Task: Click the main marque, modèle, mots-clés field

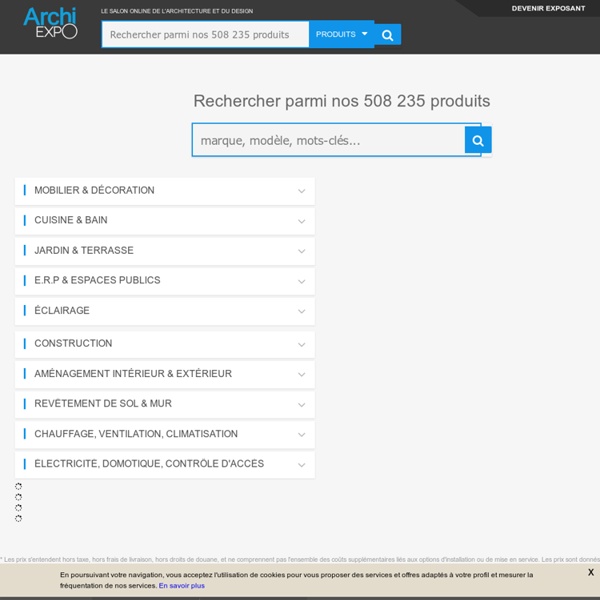Action: [328, 141]
